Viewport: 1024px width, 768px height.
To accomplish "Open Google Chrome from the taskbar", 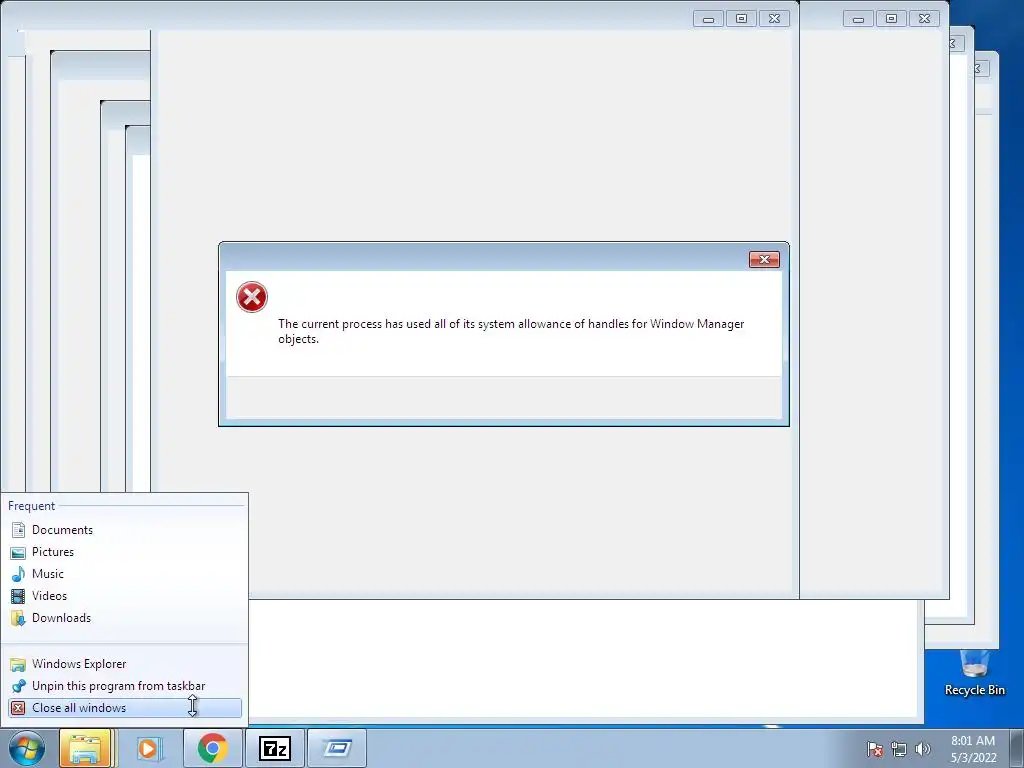I will [x=212, y=748].
